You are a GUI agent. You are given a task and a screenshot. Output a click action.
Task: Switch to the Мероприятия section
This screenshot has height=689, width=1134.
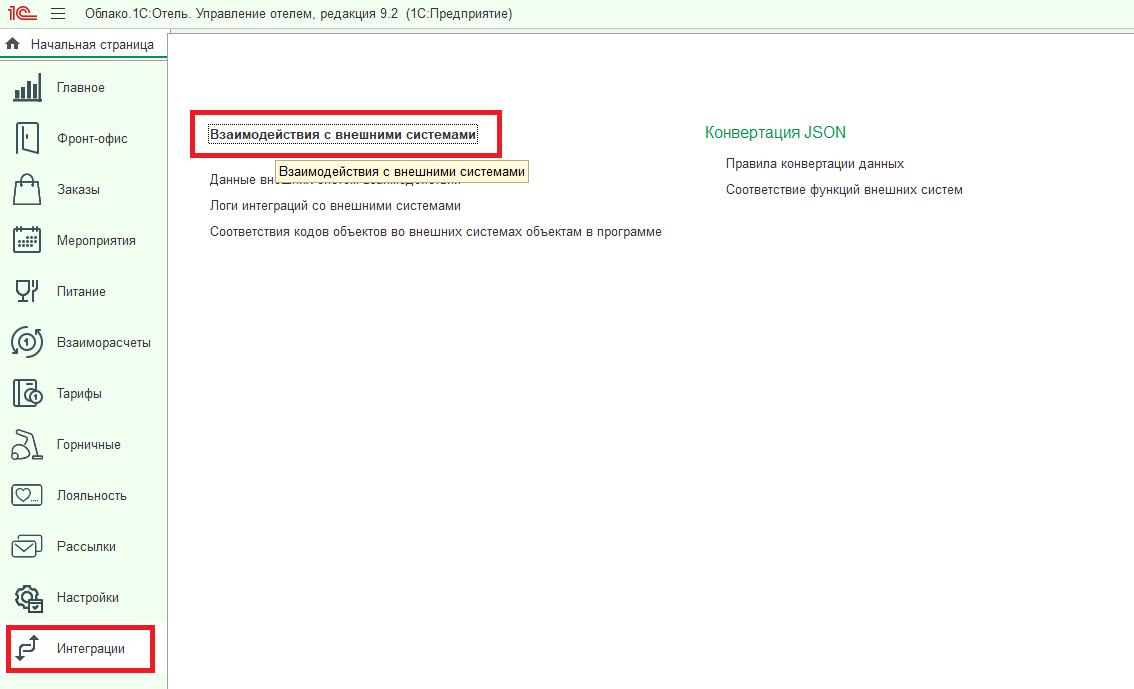point(96,241)
